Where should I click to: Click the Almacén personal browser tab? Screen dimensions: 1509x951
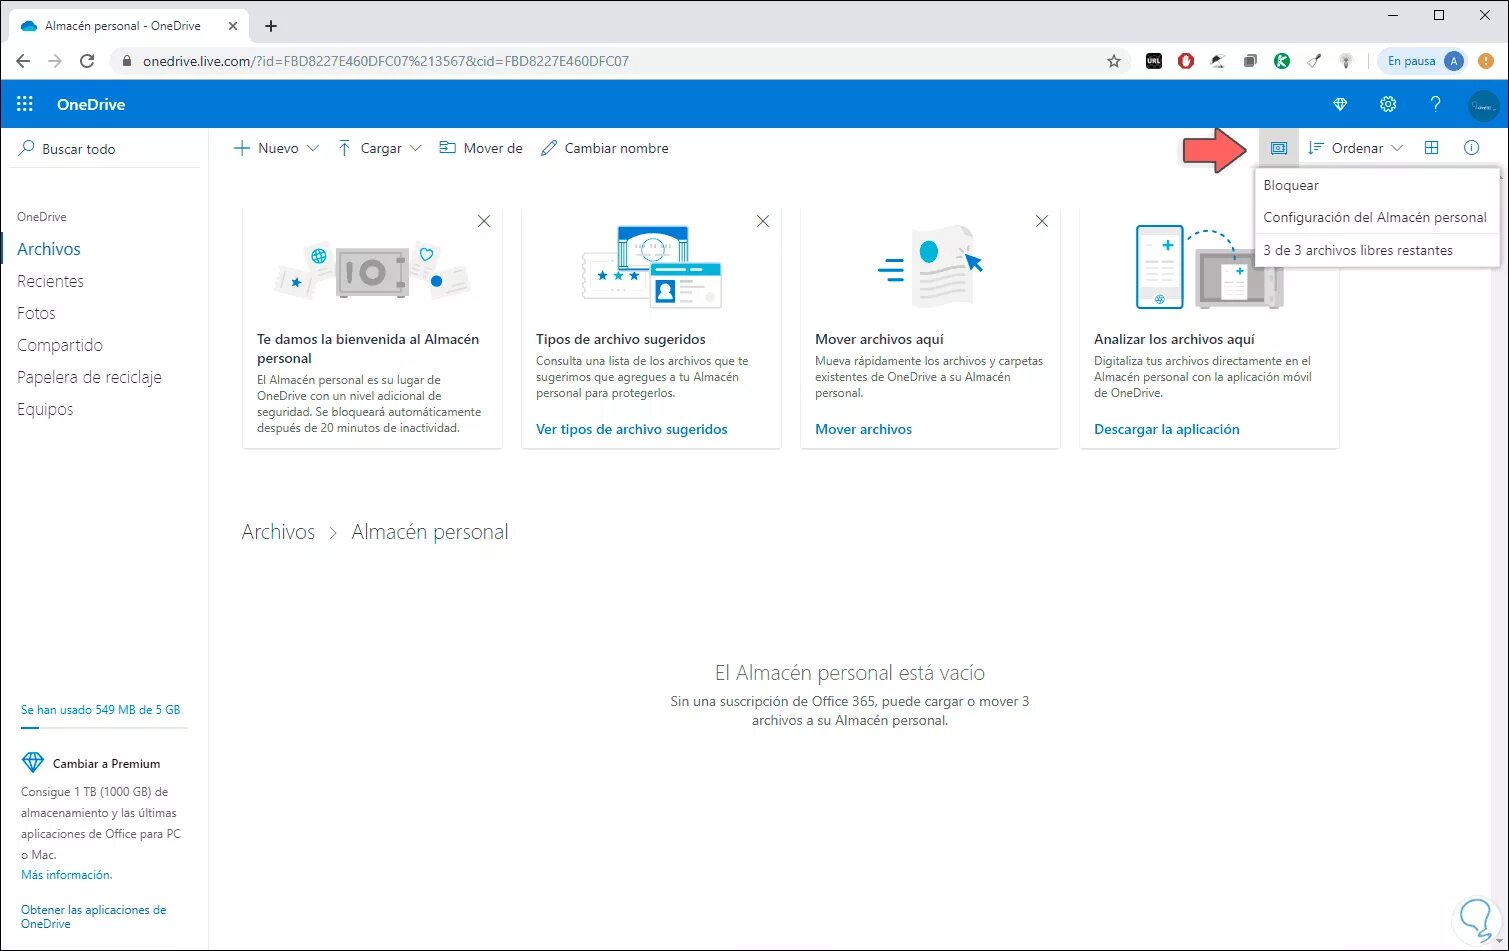(130, 26)
